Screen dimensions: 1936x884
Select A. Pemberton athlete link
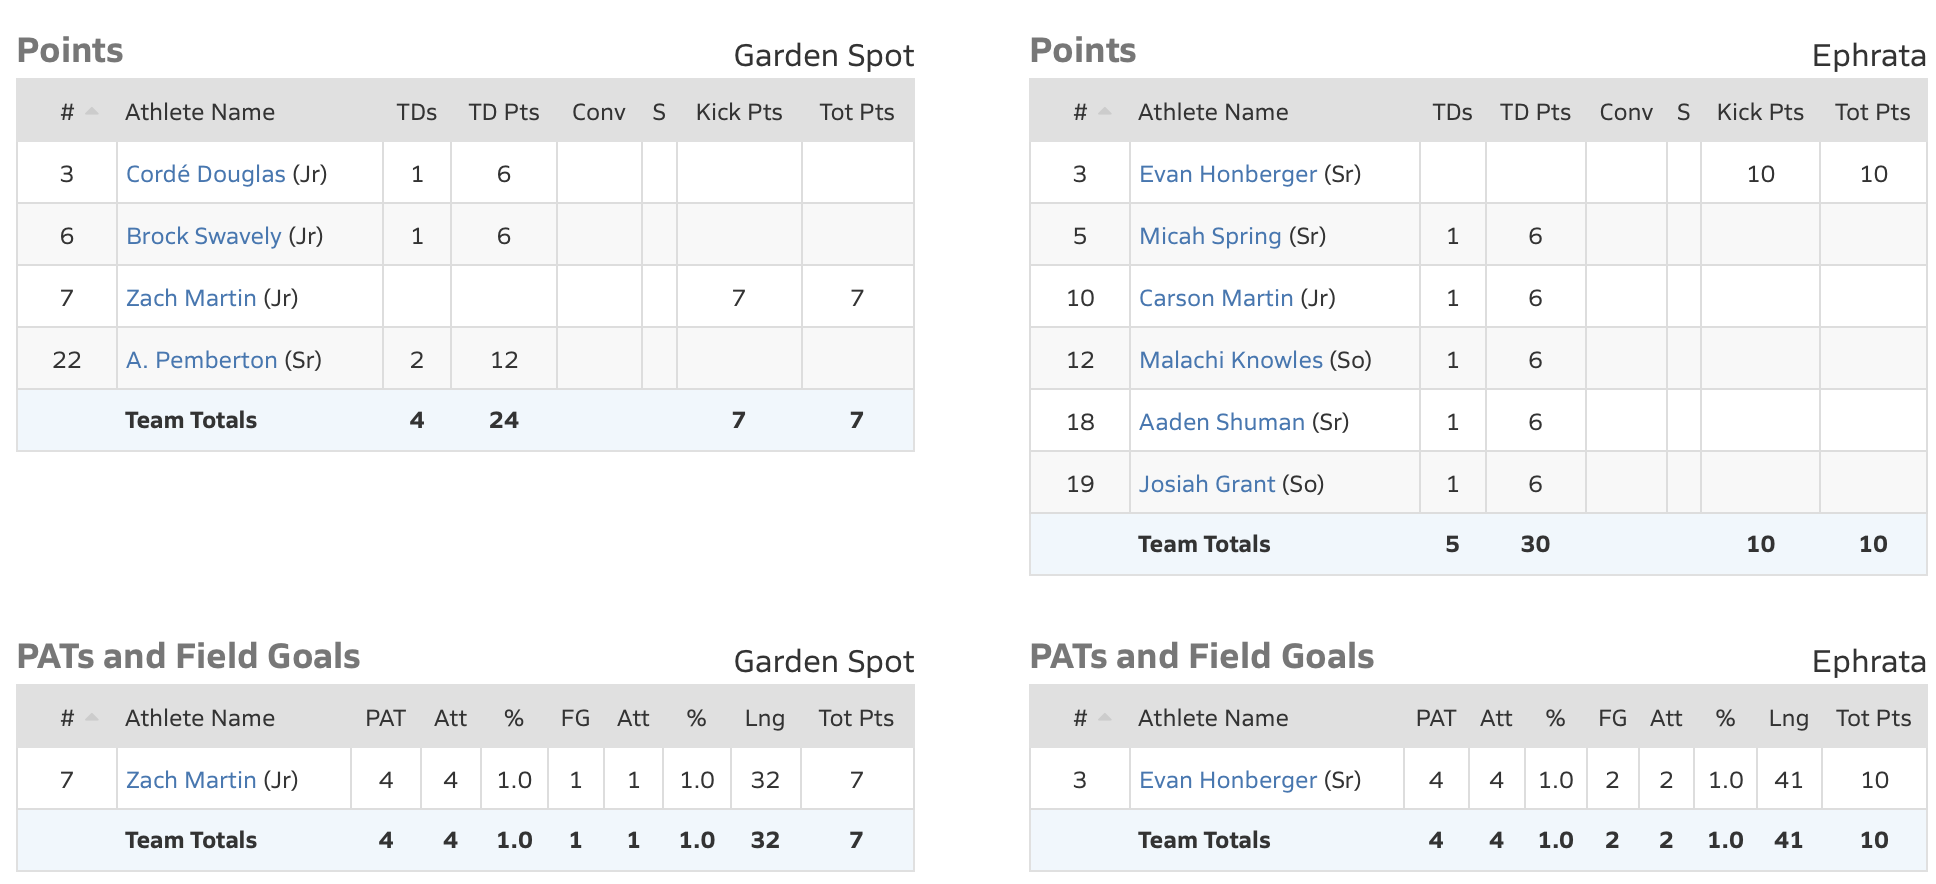[x=201, y=360]
